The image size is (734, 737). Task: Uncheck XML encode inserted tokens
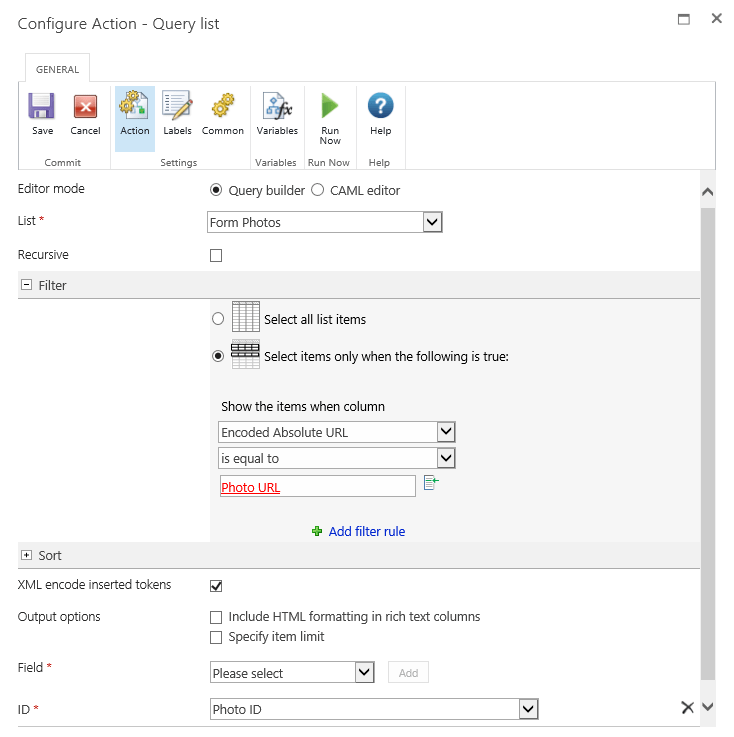(x=216, y=586)
